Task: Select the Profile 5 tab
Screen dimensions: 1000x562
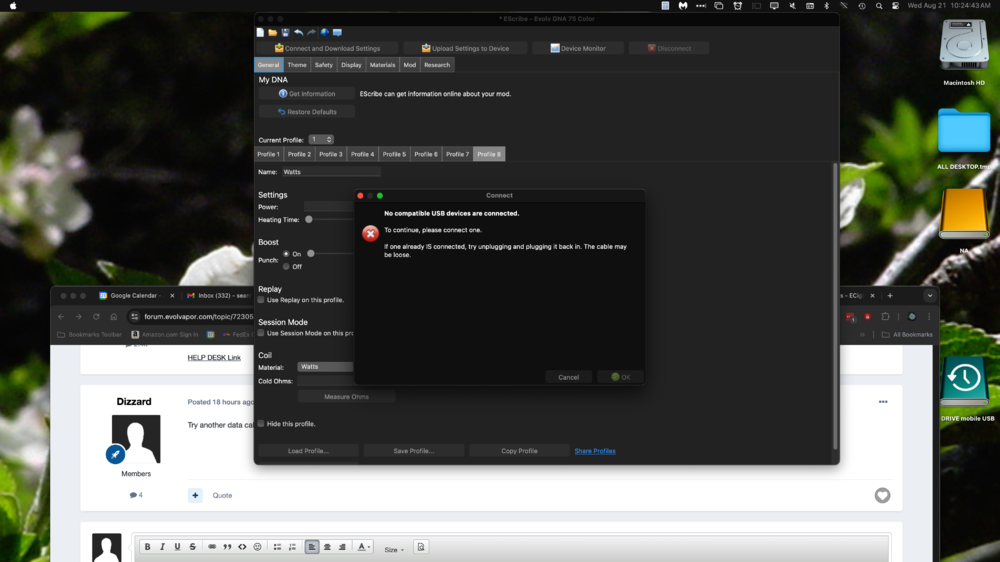Action: 394,154
